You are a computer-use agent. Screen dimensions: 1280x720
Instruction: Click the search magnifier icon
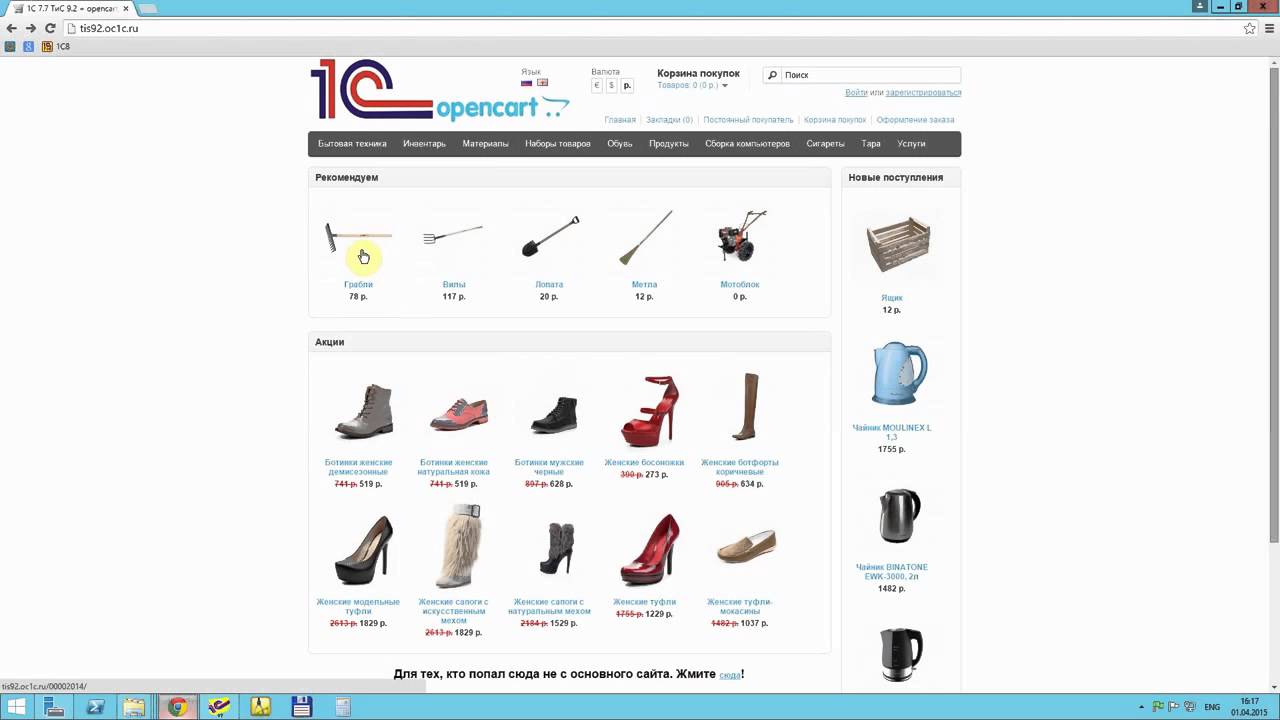772,75
